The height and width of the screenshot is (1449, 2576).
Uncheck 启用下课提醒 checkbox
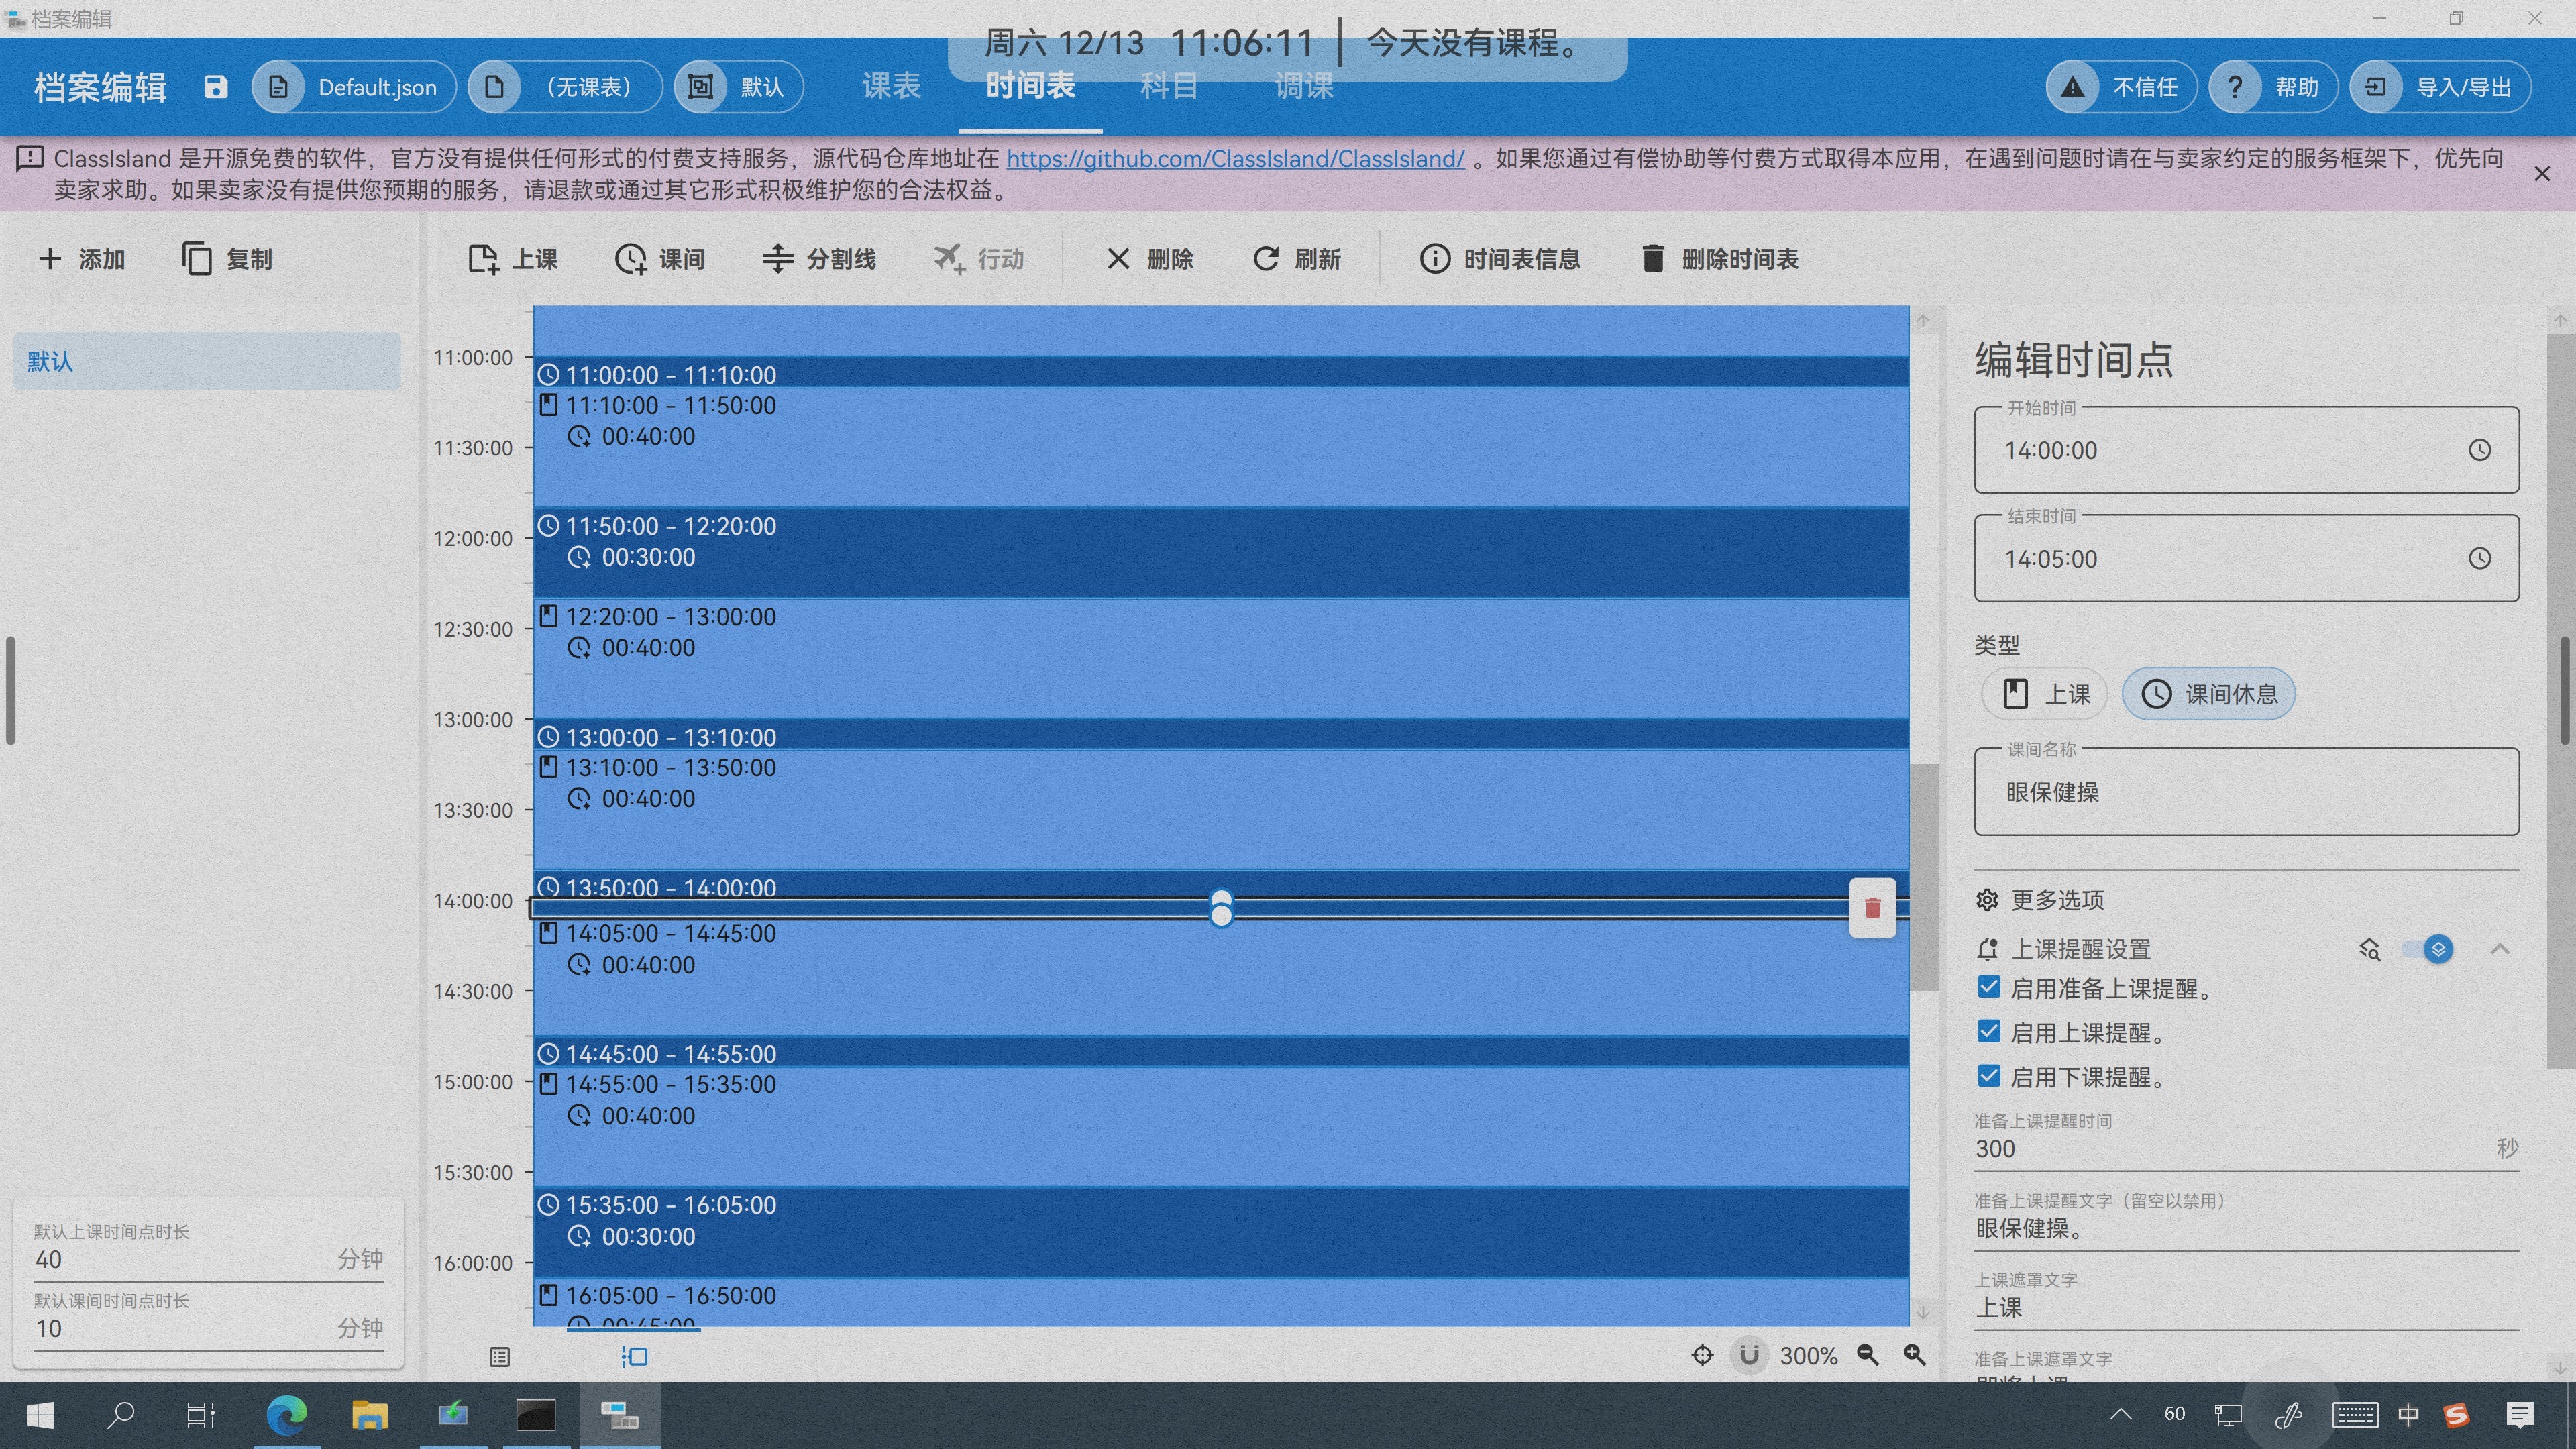click(1989, 1076)
